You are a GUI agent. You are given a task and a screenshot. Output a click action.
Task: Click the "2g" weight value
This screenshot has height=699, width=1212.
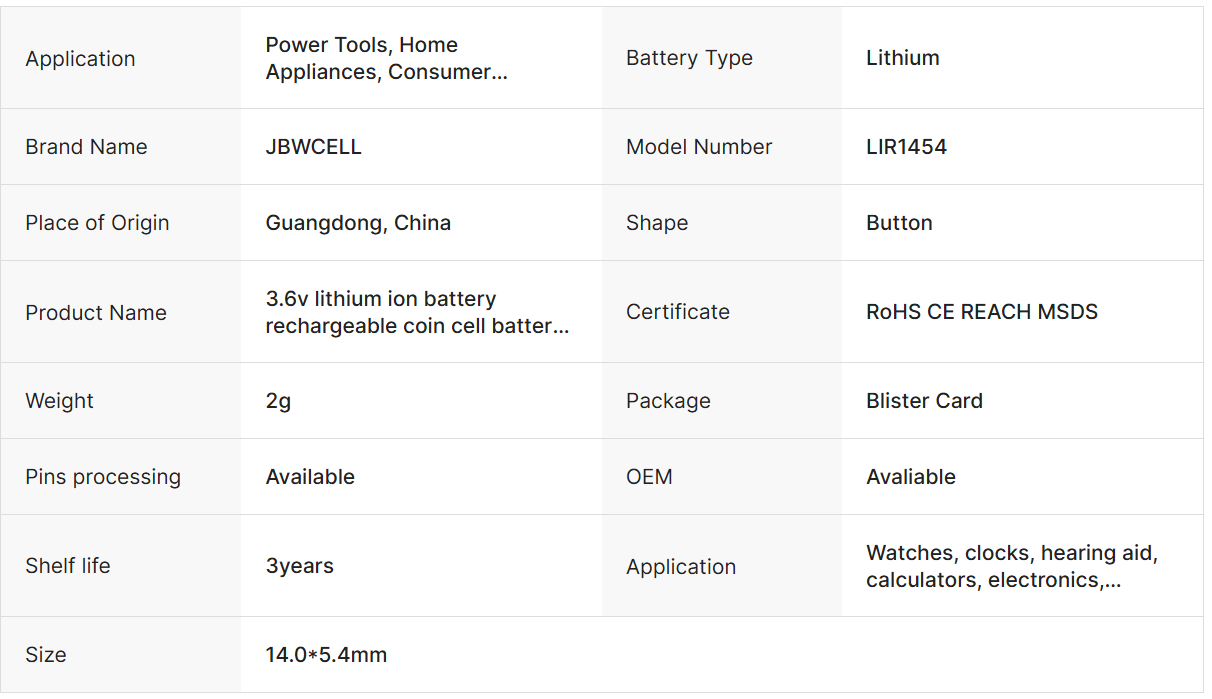[x=278, y=401]
